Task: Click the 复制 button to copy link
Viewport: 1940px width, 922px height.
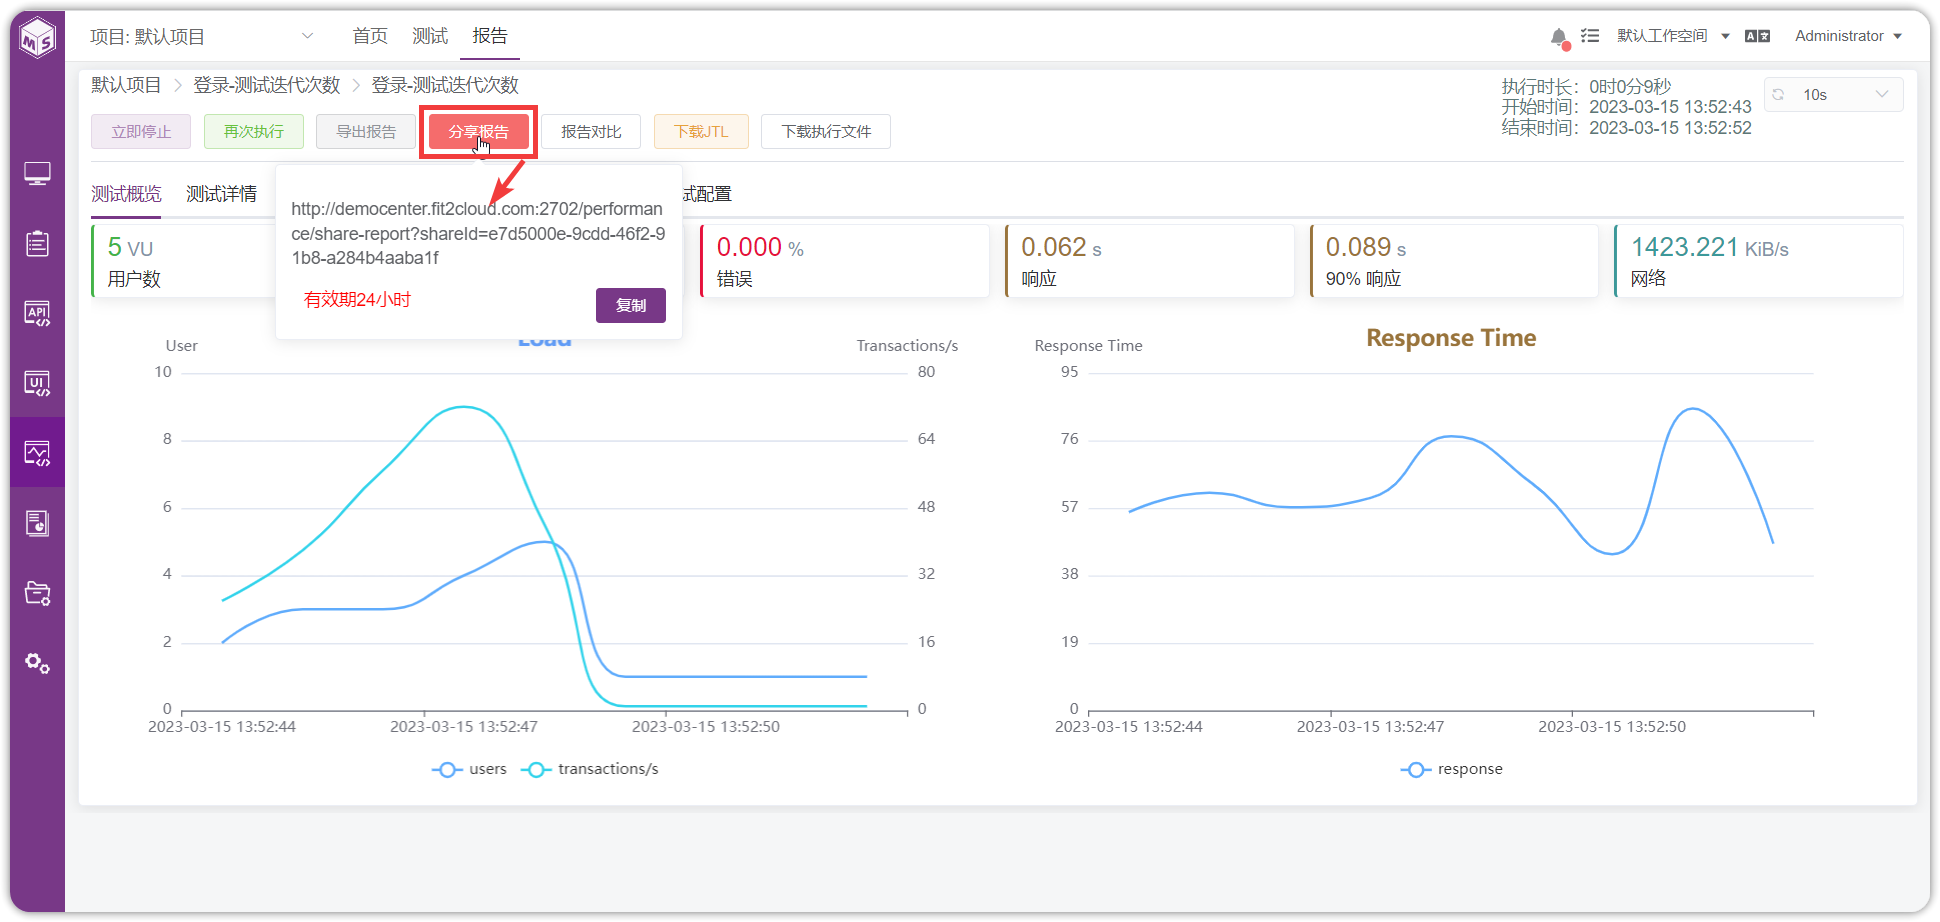Action: click(x=631, y=306)
